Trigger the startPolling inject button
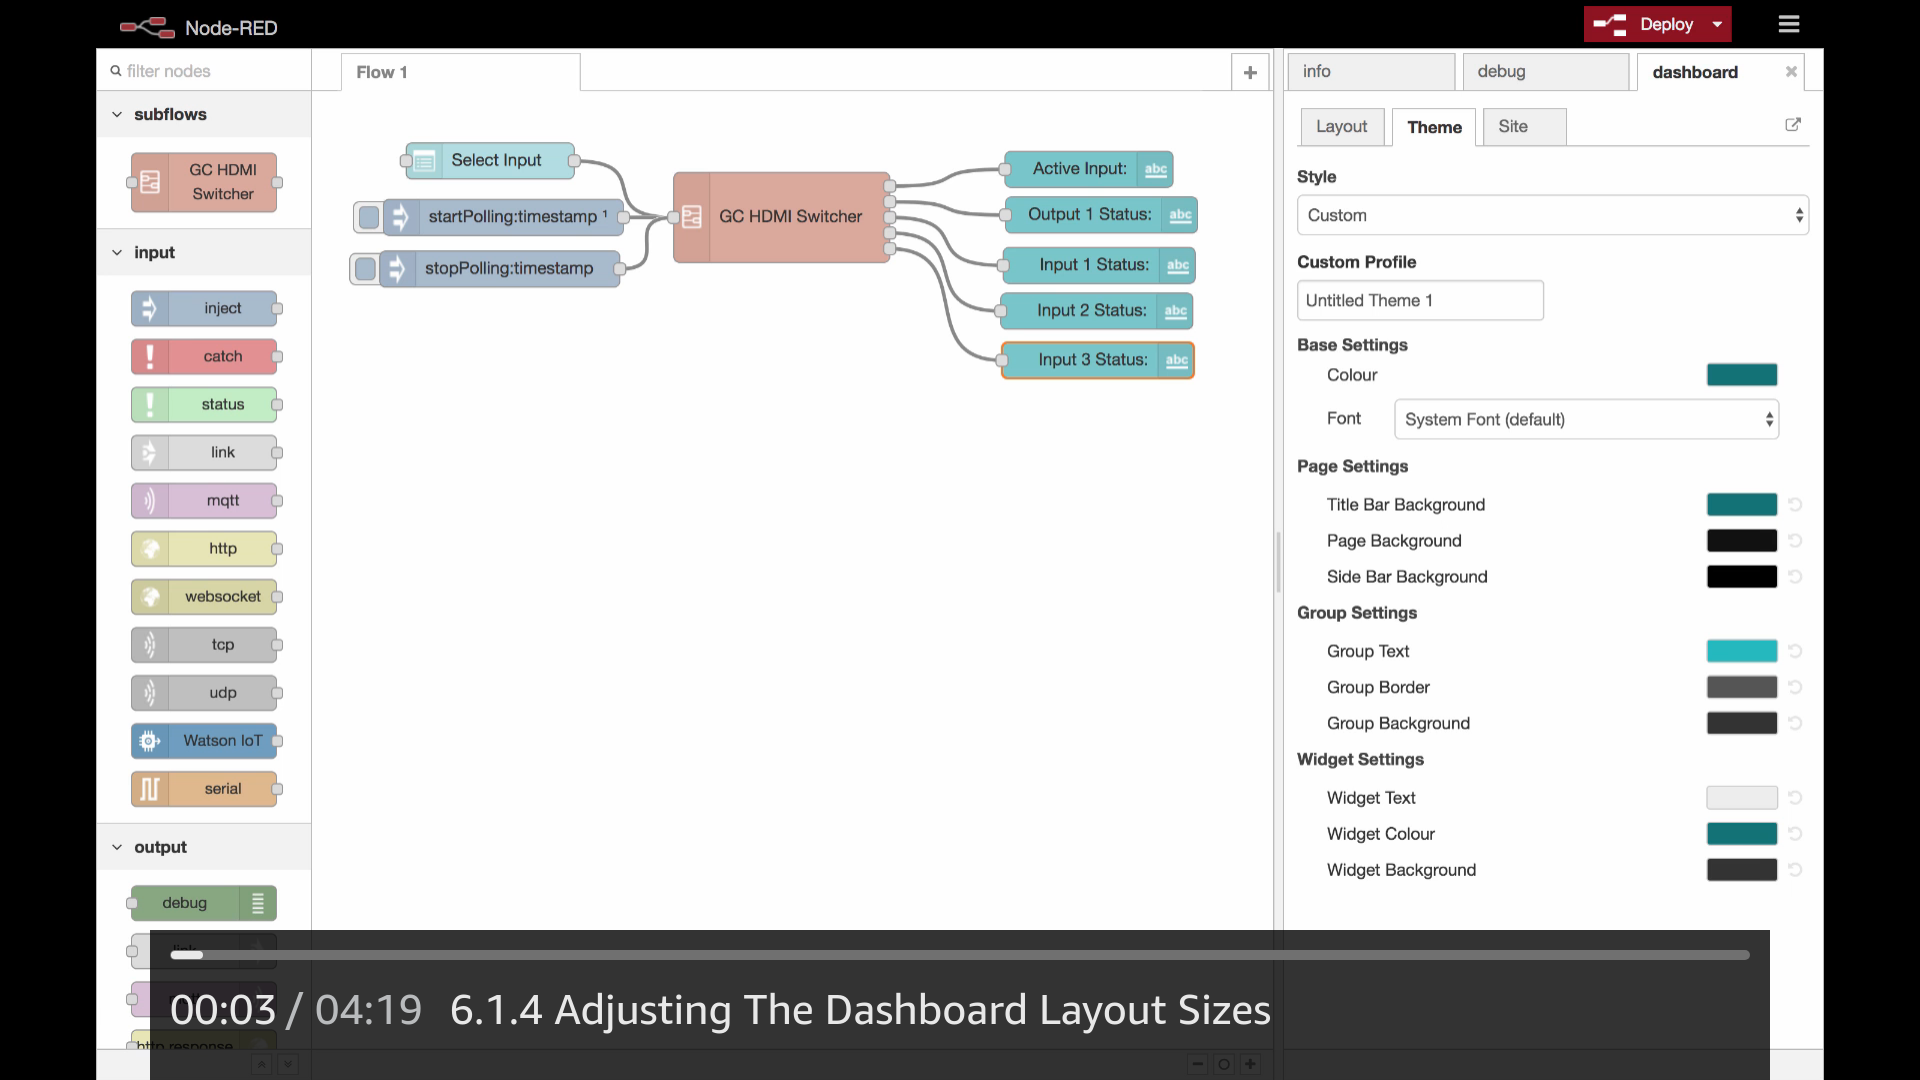Screen dimensions: 1920x1080 (x=369, y=217)
